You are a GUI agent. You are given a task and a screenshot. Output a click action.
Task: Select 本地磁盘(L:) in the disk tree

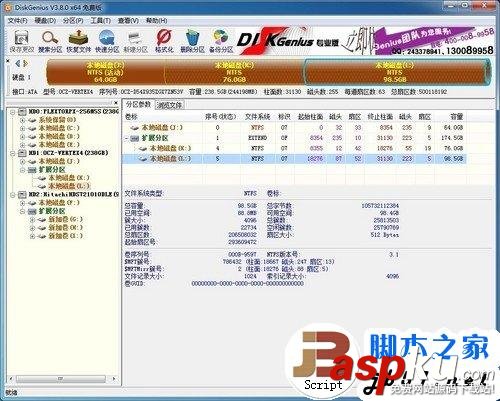coord(69,186)
